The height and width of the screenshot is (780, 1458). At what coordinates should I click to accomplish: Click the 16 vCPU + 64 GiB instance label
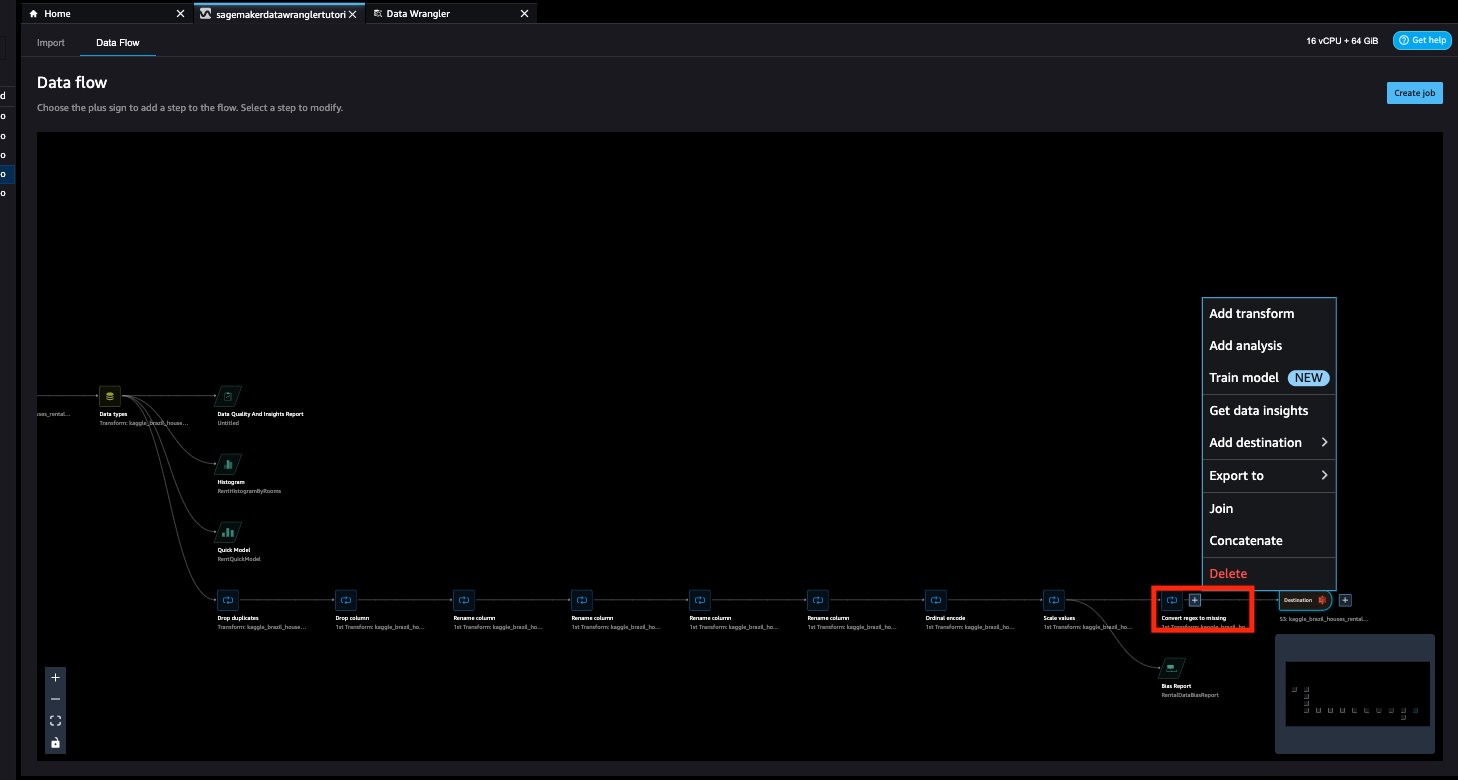[1342, 41]
